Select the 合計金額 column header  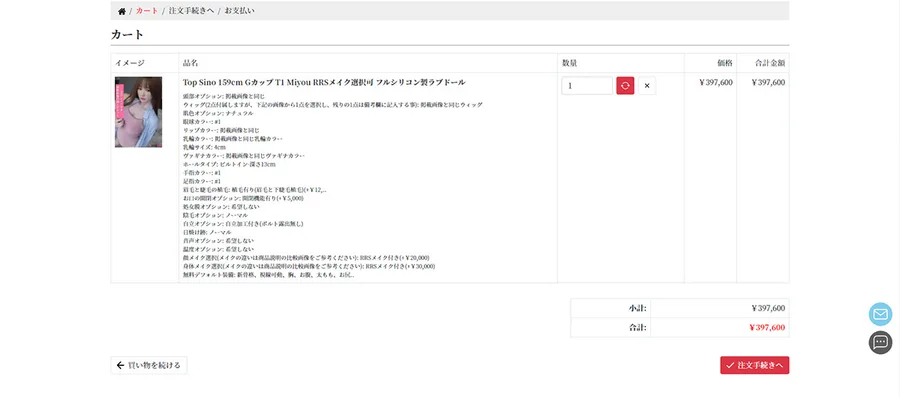(770, 63)
